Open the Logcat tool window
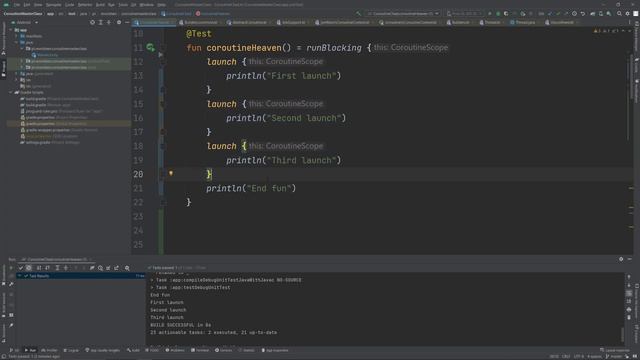Viewport: 640px width, 360px height. point(71,350)
